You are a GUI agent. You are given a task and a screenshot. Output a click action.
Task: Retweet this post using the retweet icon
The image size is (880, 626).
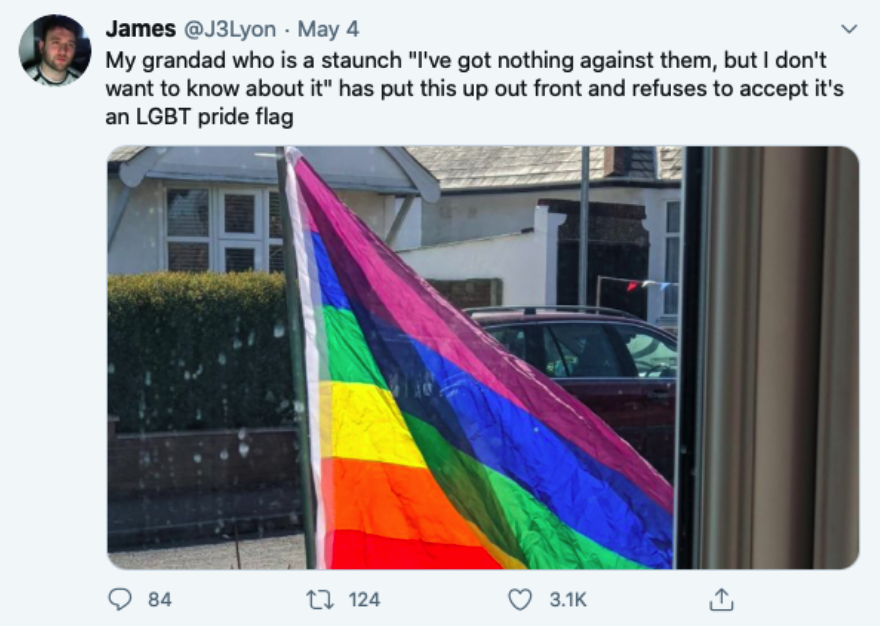point(320,599)
